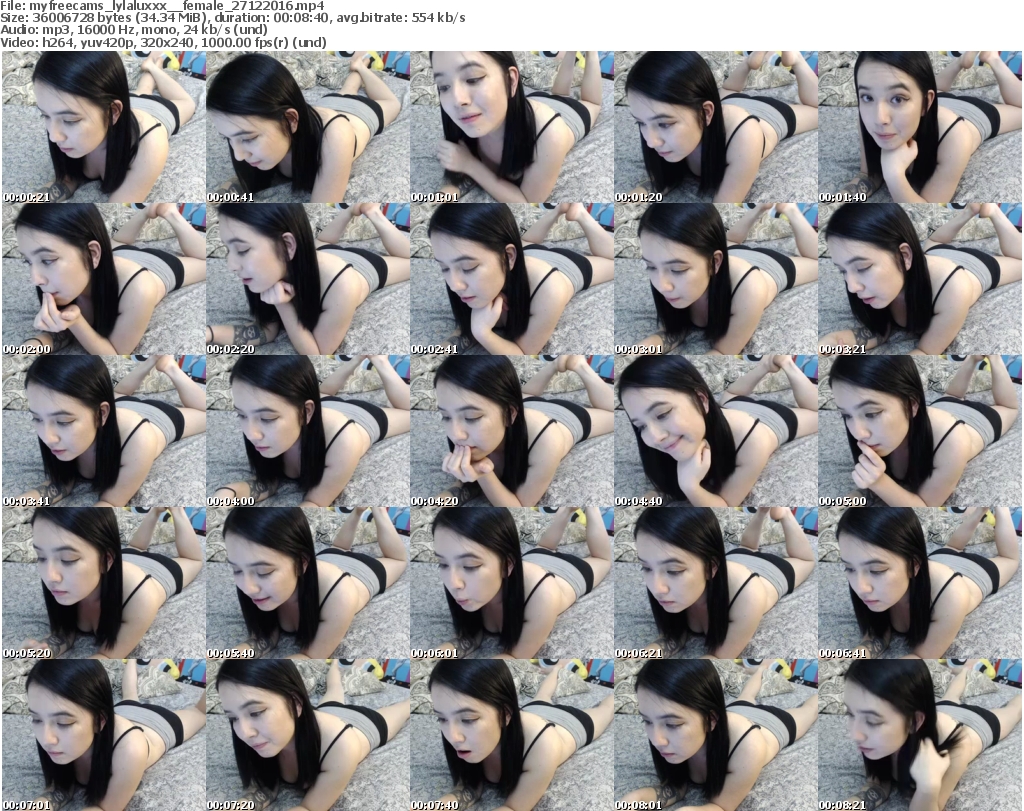Viewport: 1024px width, 811px height.
Task: Open the thumbnail marked 00:04:20
Action: tap(510, 431)
